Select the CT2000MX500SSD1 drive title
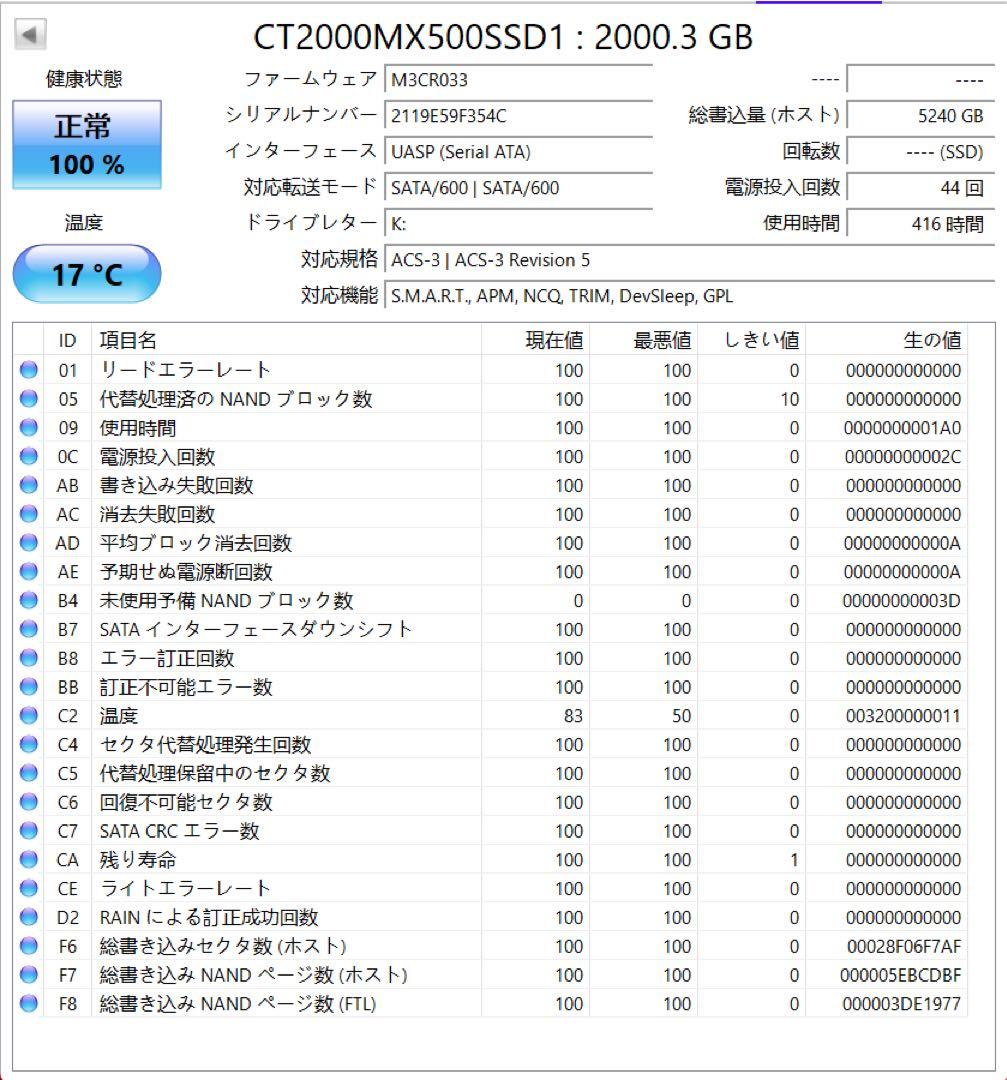1007x1080 pixels. (503, 39)
